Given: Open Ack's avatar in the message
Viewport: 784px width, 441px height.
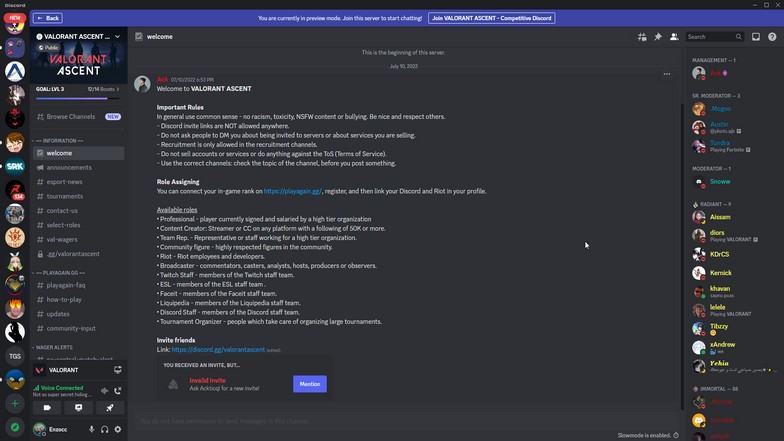Looking at the screenshot, I should [x=142, y=84].
